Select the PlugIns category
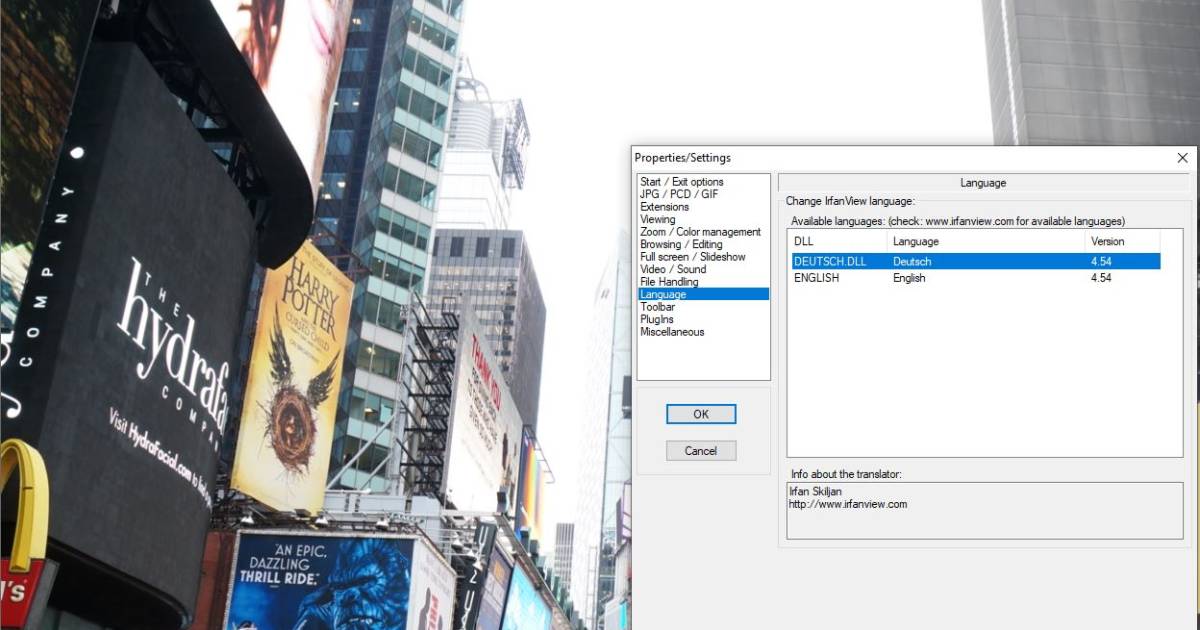This screenshot has width=1200, height=630. pos(658,319)
